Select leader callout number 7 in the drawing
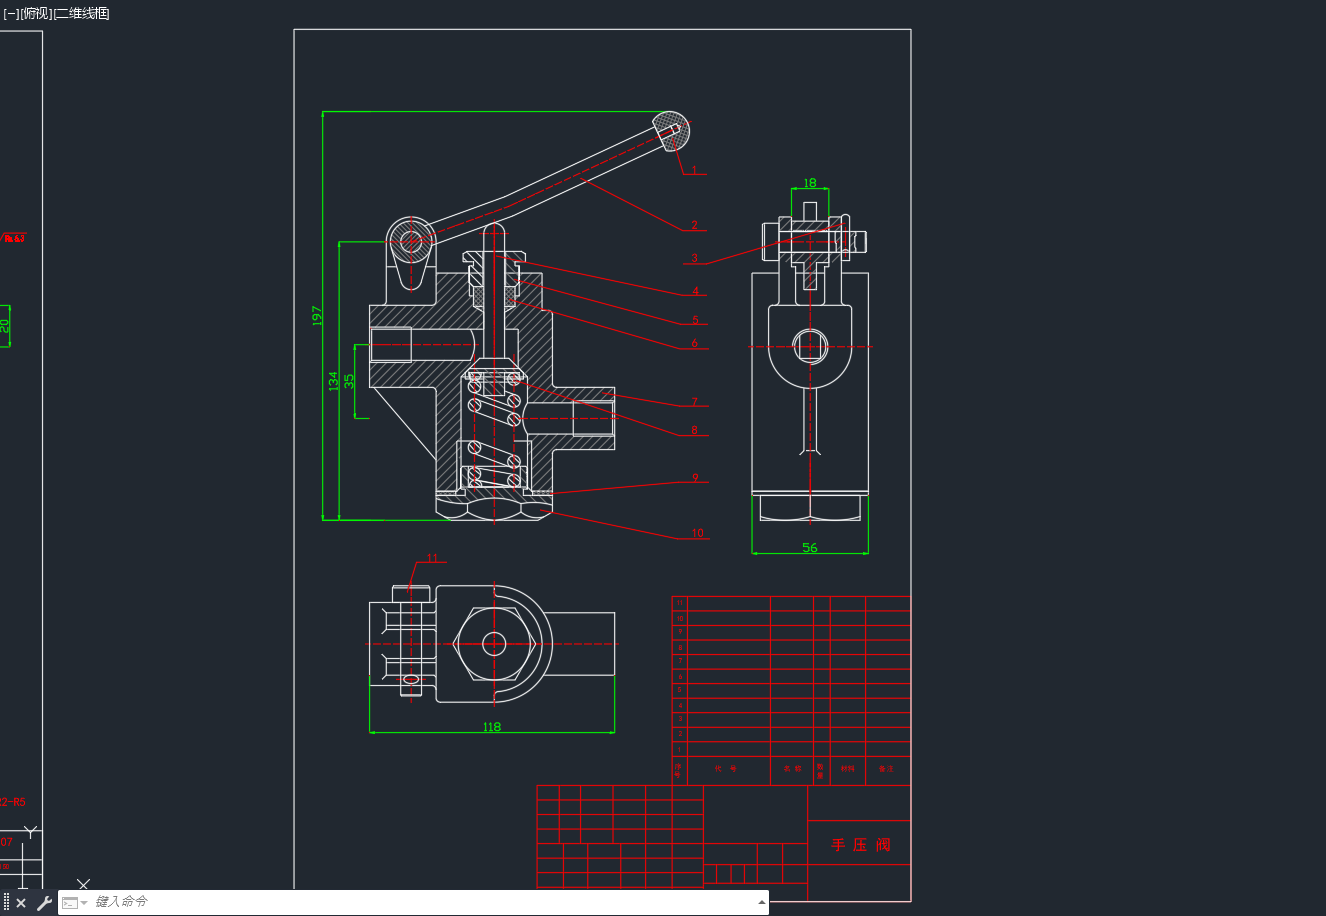Image resolution: width=1326 pixels, height=916 pixels. [x=694, y=402]
